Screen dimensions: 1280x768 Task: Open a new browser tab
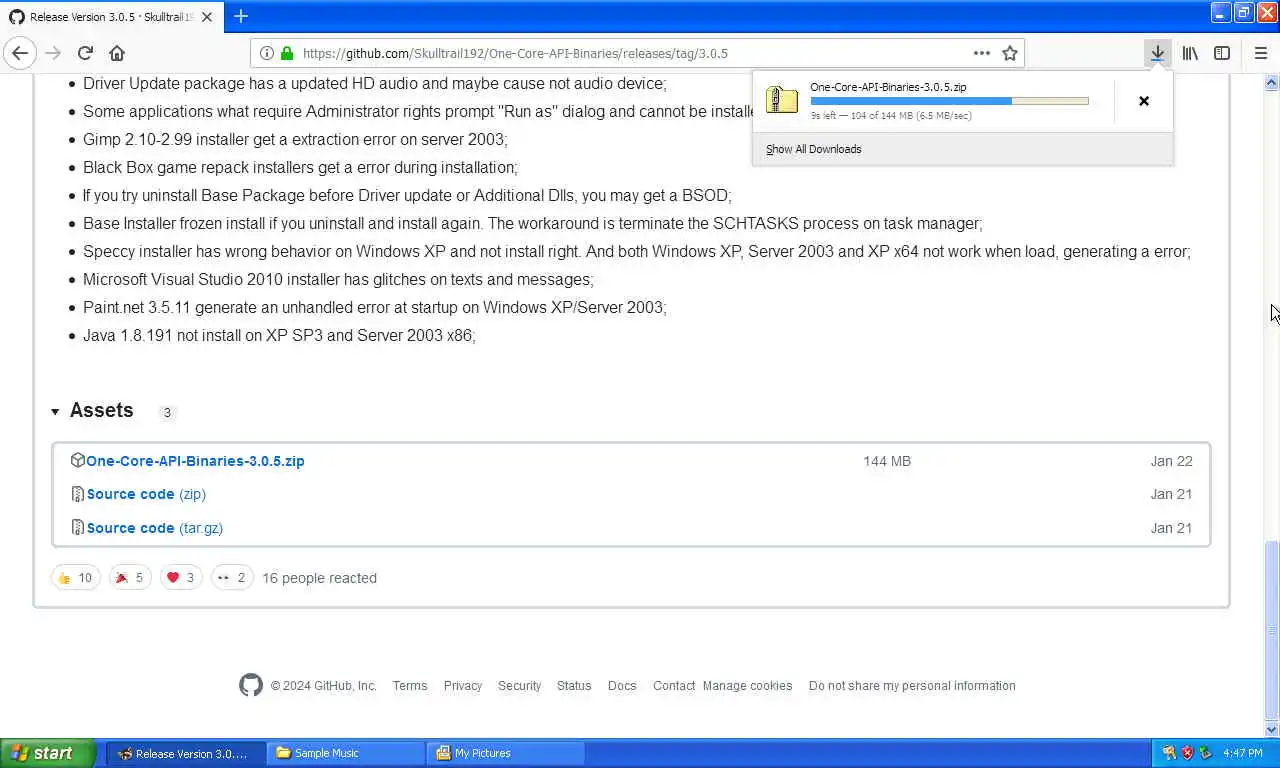(x=241, y=16)
